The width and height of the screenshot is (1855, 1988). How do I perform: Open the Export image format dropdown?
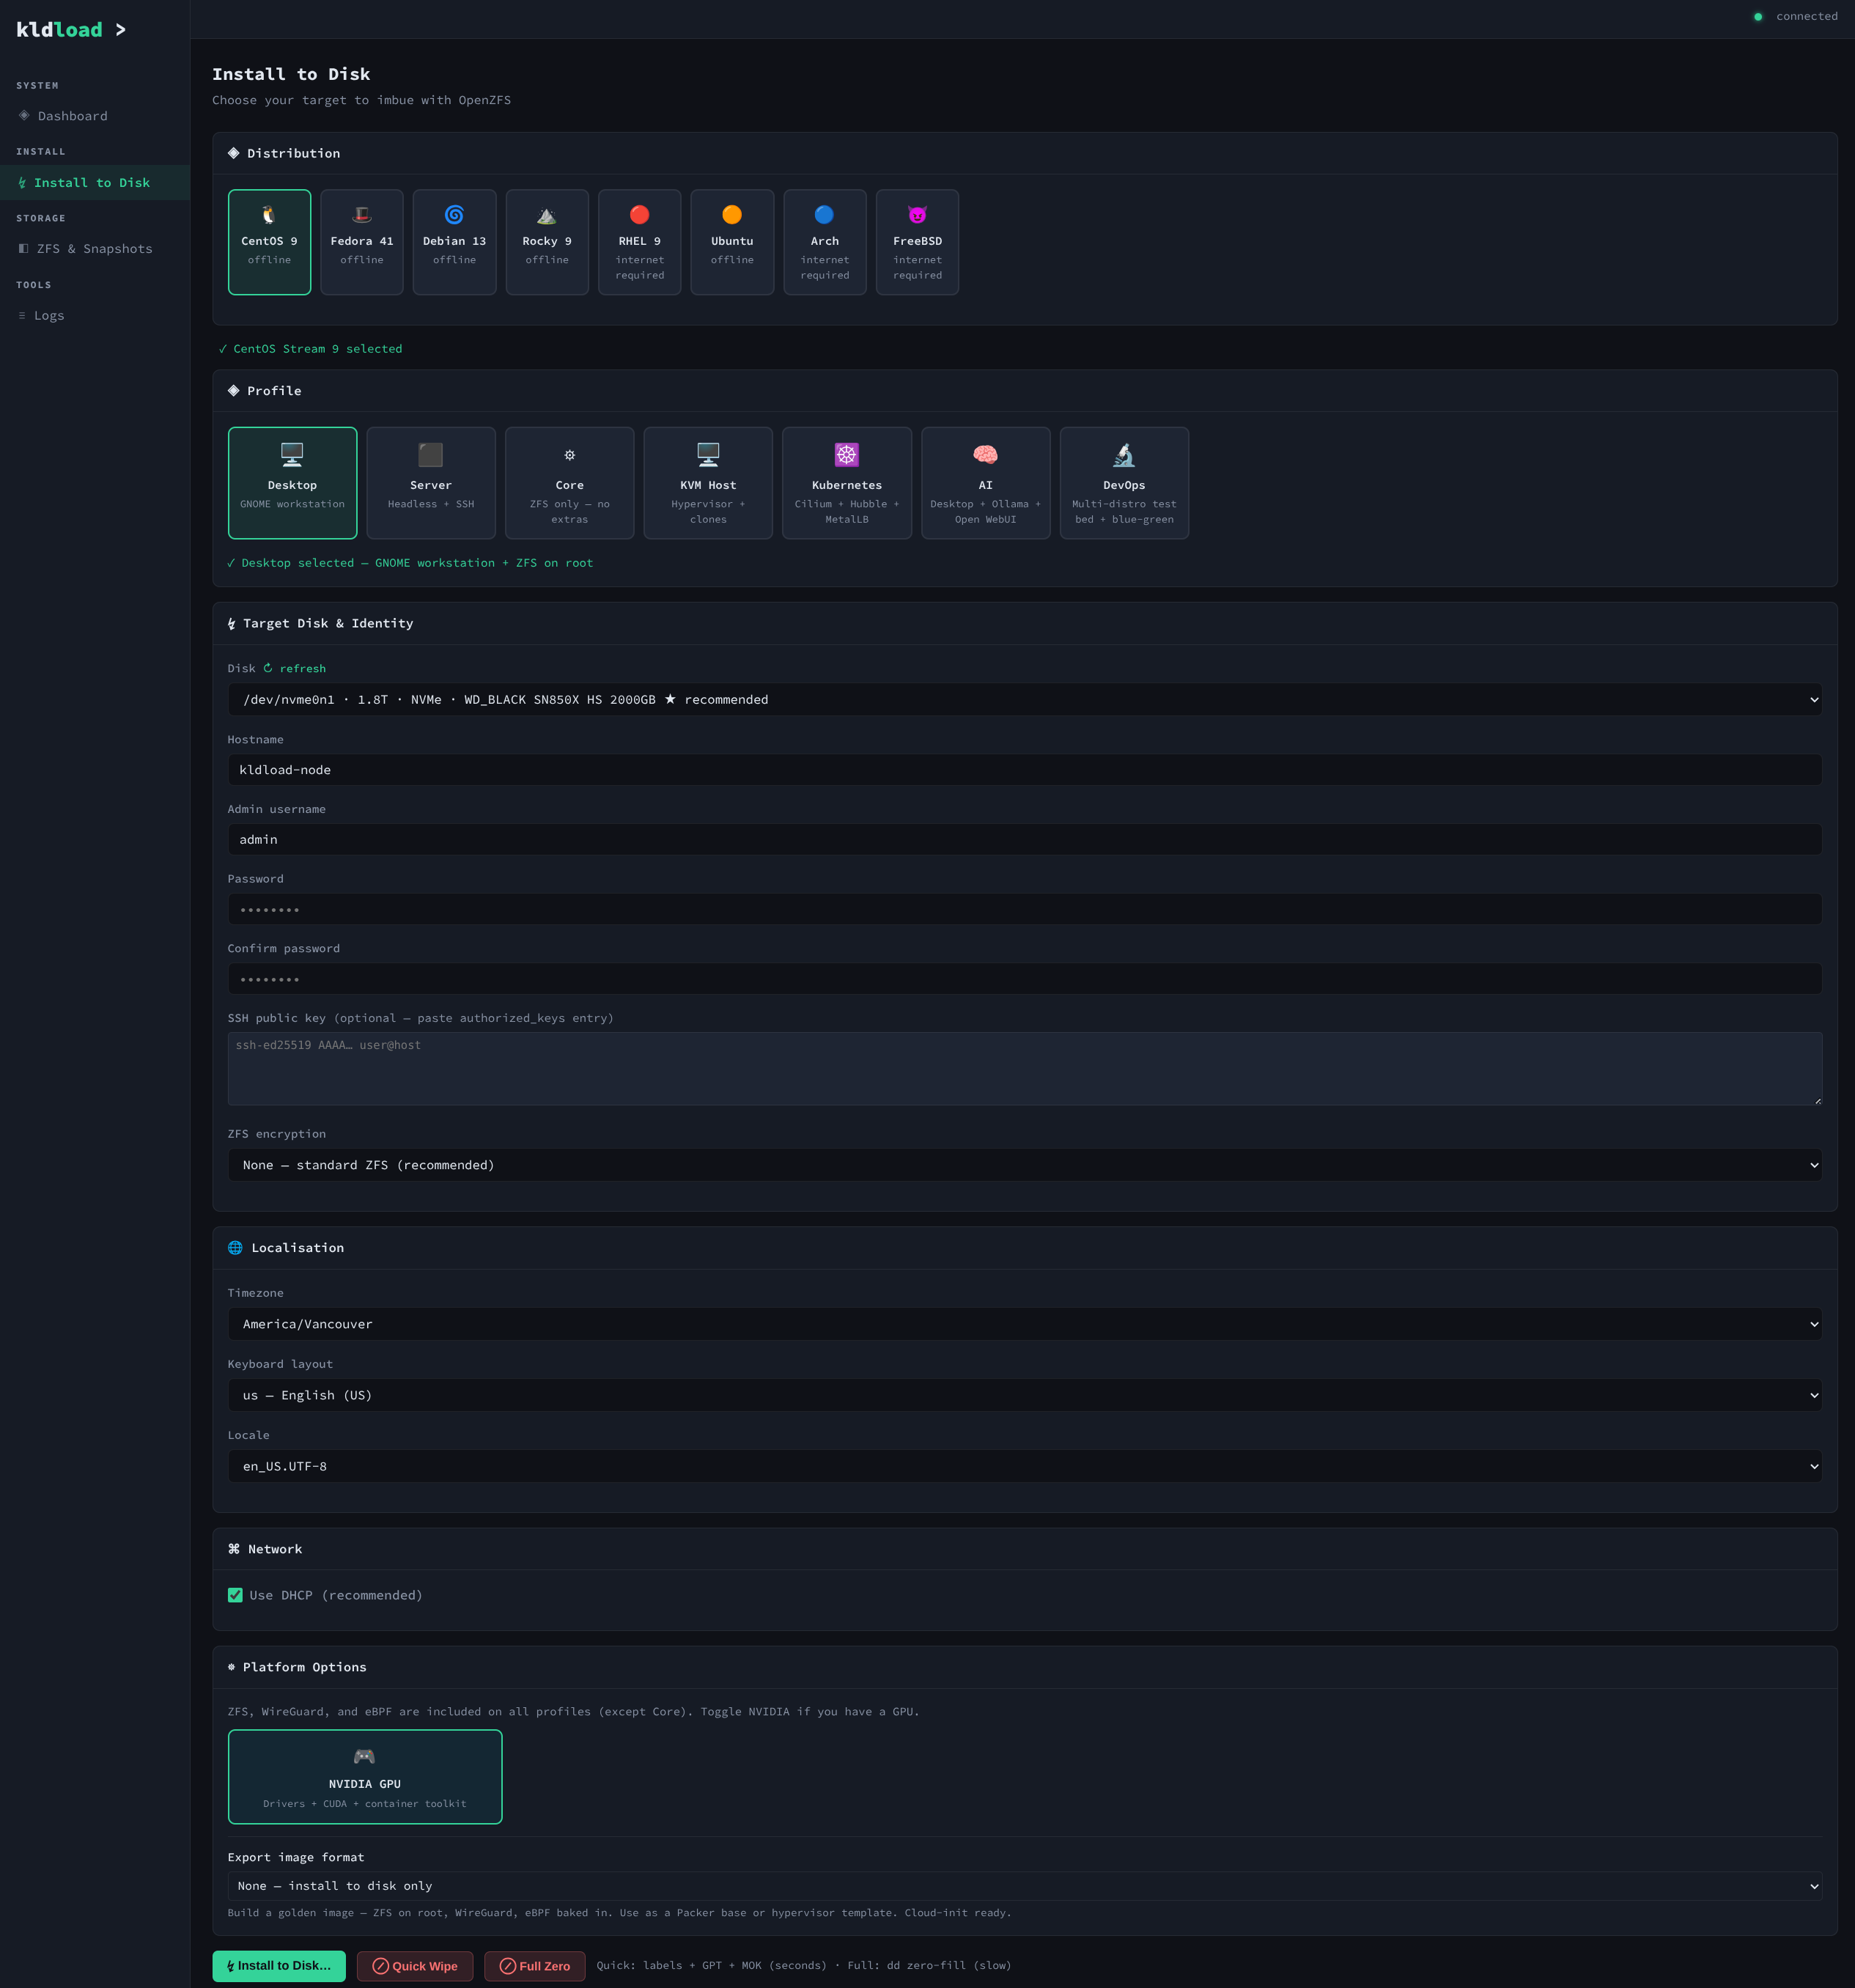coord(1025,1886)
